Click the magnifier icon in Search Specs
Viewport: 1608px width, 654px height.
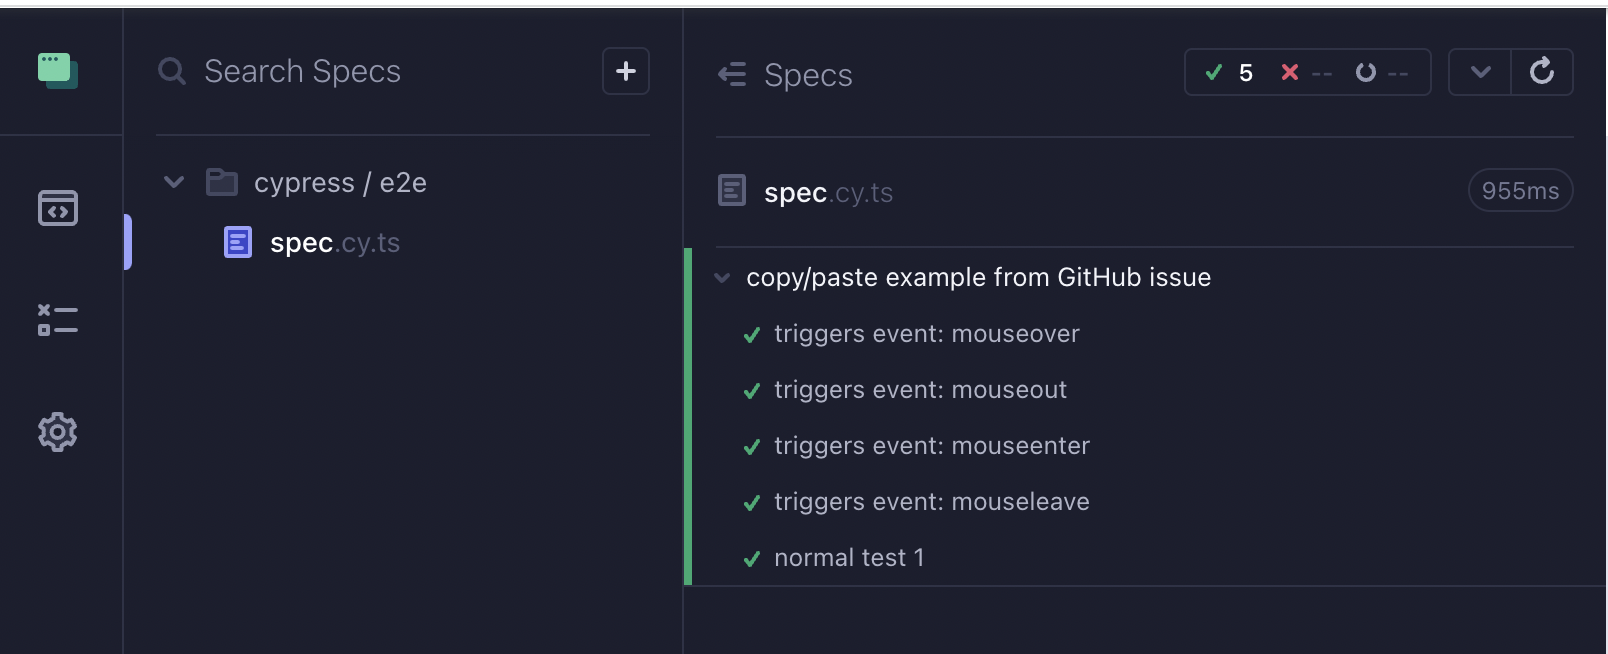tap(171, 71)
